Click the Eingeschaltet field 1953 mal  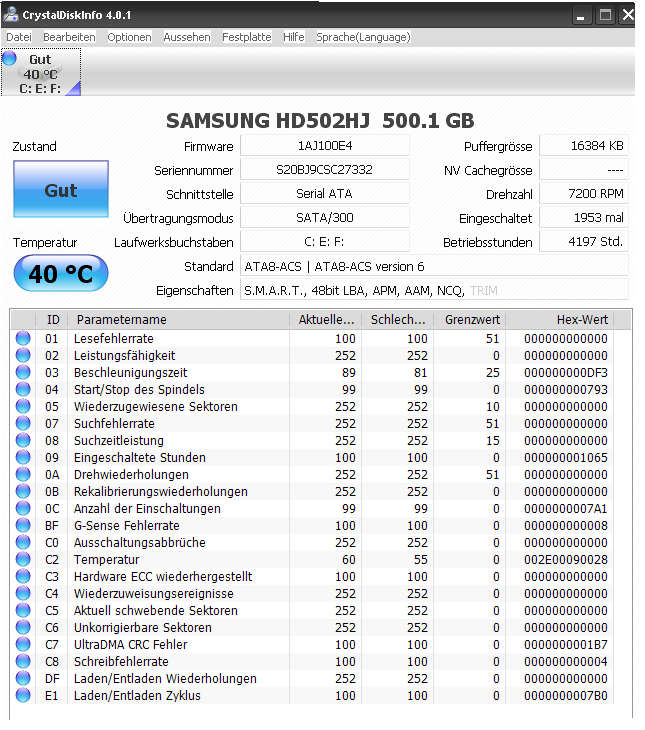[x=584, y=217]
